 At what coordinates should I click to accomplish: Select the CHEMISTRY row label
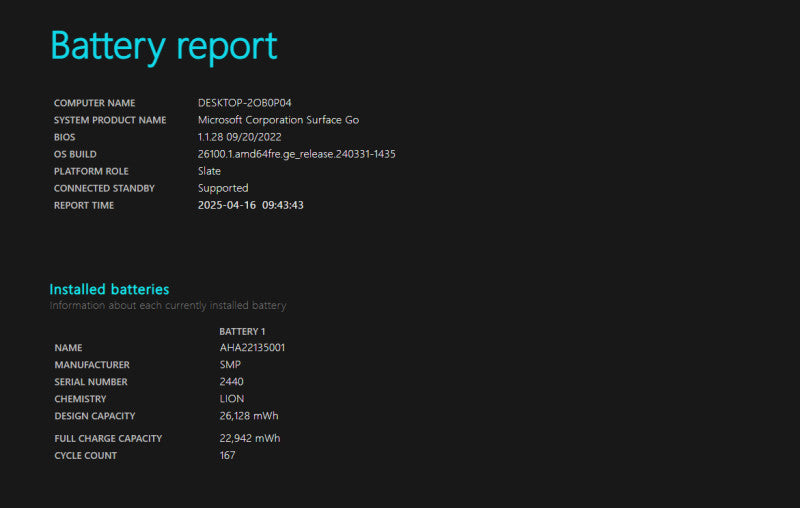tap(80, 399)
